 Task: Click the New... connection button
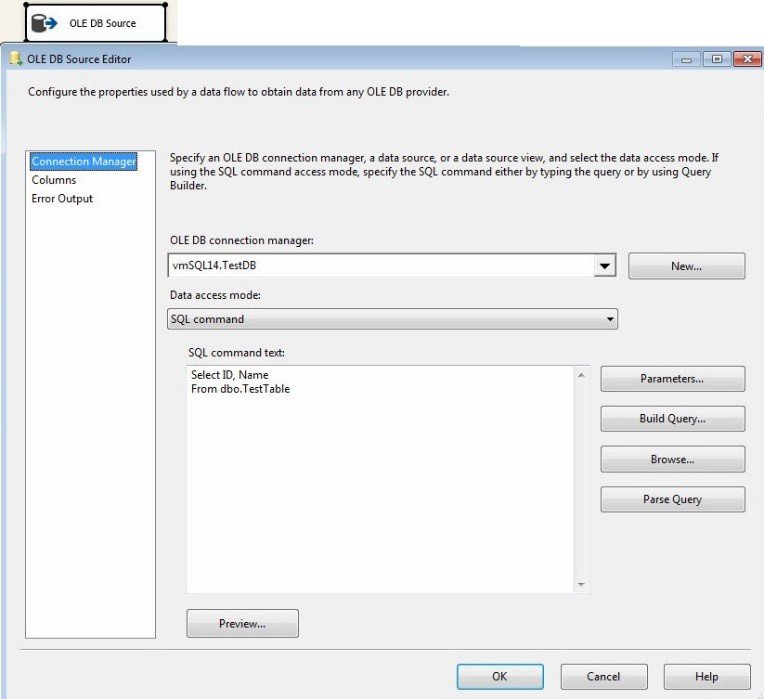tap(687, 266)
